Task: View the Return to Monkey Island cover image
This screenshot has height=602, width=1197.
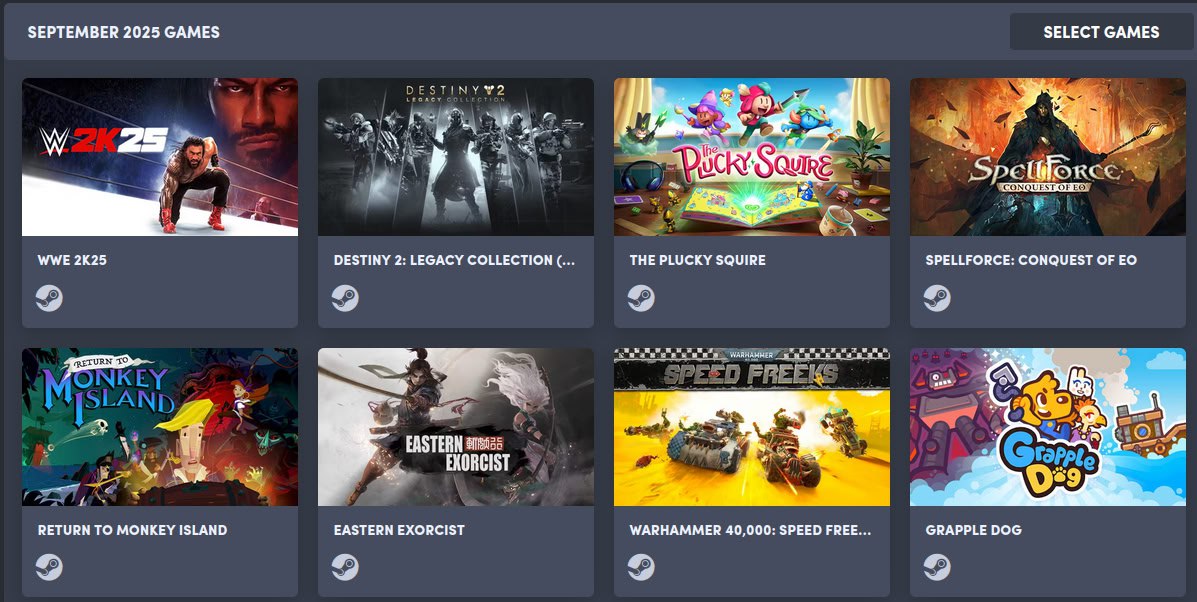Action: pyautogui.click(x=160, y=427)
